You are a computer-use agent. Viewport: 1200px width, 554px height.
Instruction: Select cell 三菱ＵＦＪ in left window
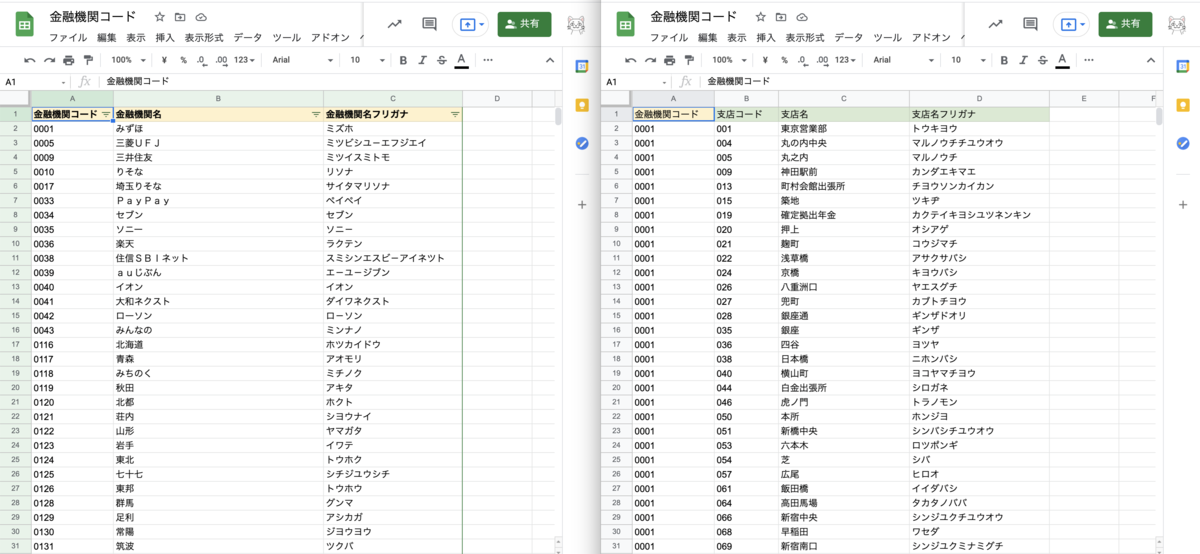218,143
